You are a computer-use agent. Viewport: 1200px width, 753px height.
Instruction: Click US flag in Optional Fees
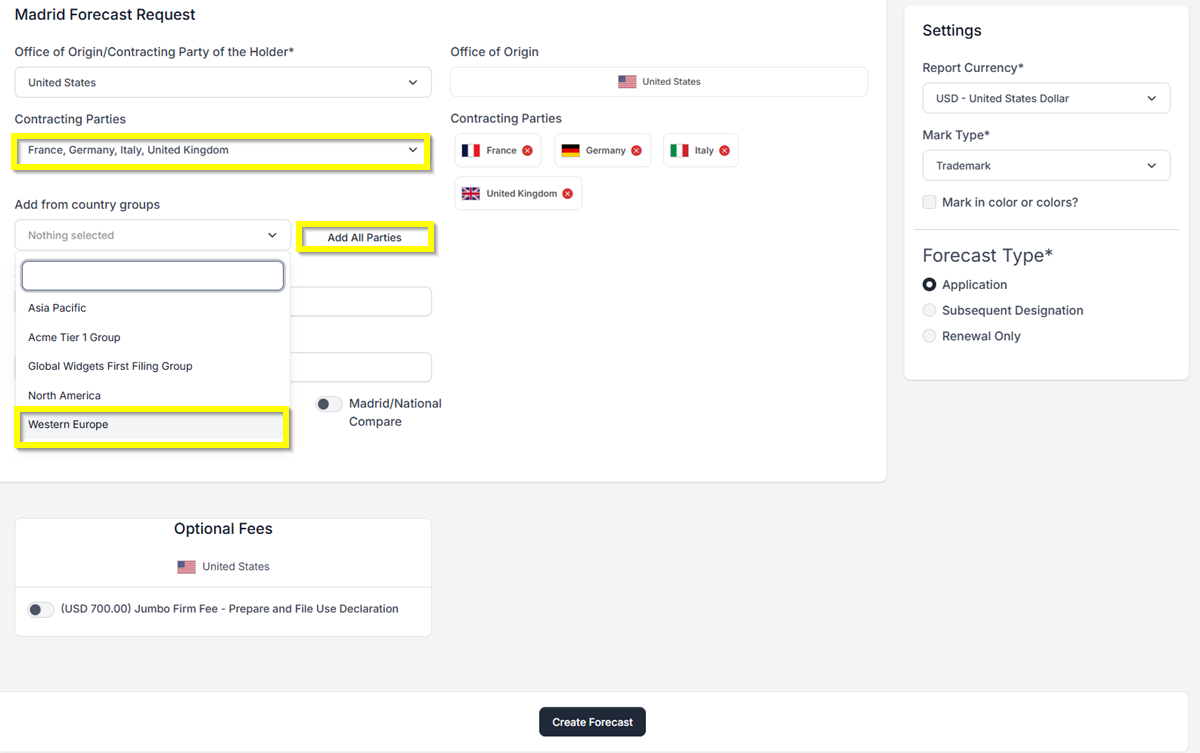187,567
